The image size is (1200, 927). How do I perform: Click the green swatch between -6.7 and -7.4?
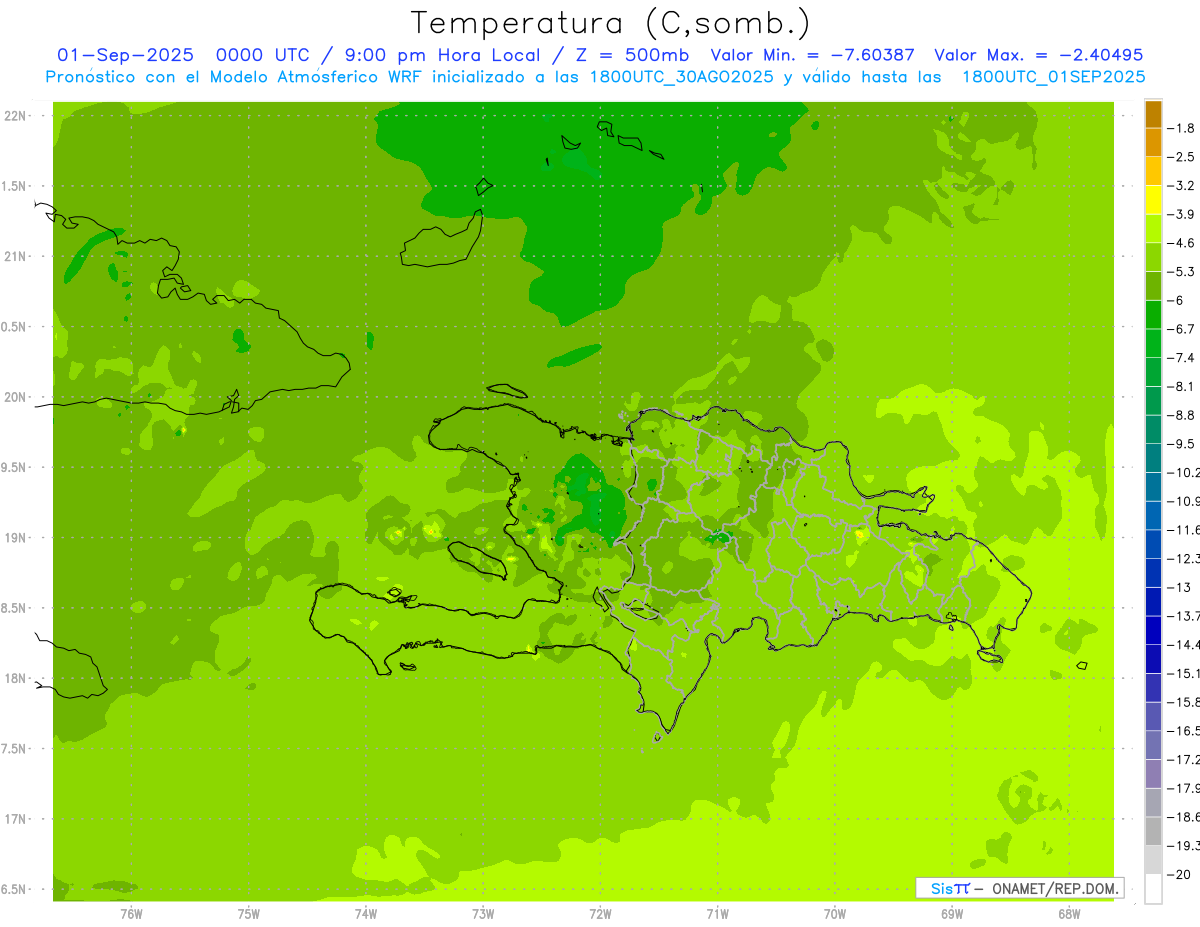pos(1153,343)
